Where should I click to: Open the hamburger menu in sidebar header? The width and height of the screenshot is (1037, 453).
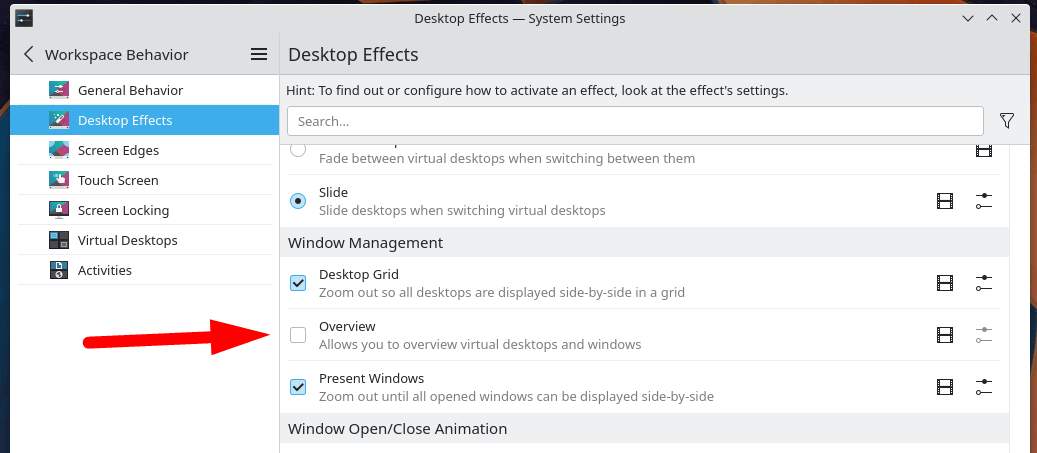[258, 54]
